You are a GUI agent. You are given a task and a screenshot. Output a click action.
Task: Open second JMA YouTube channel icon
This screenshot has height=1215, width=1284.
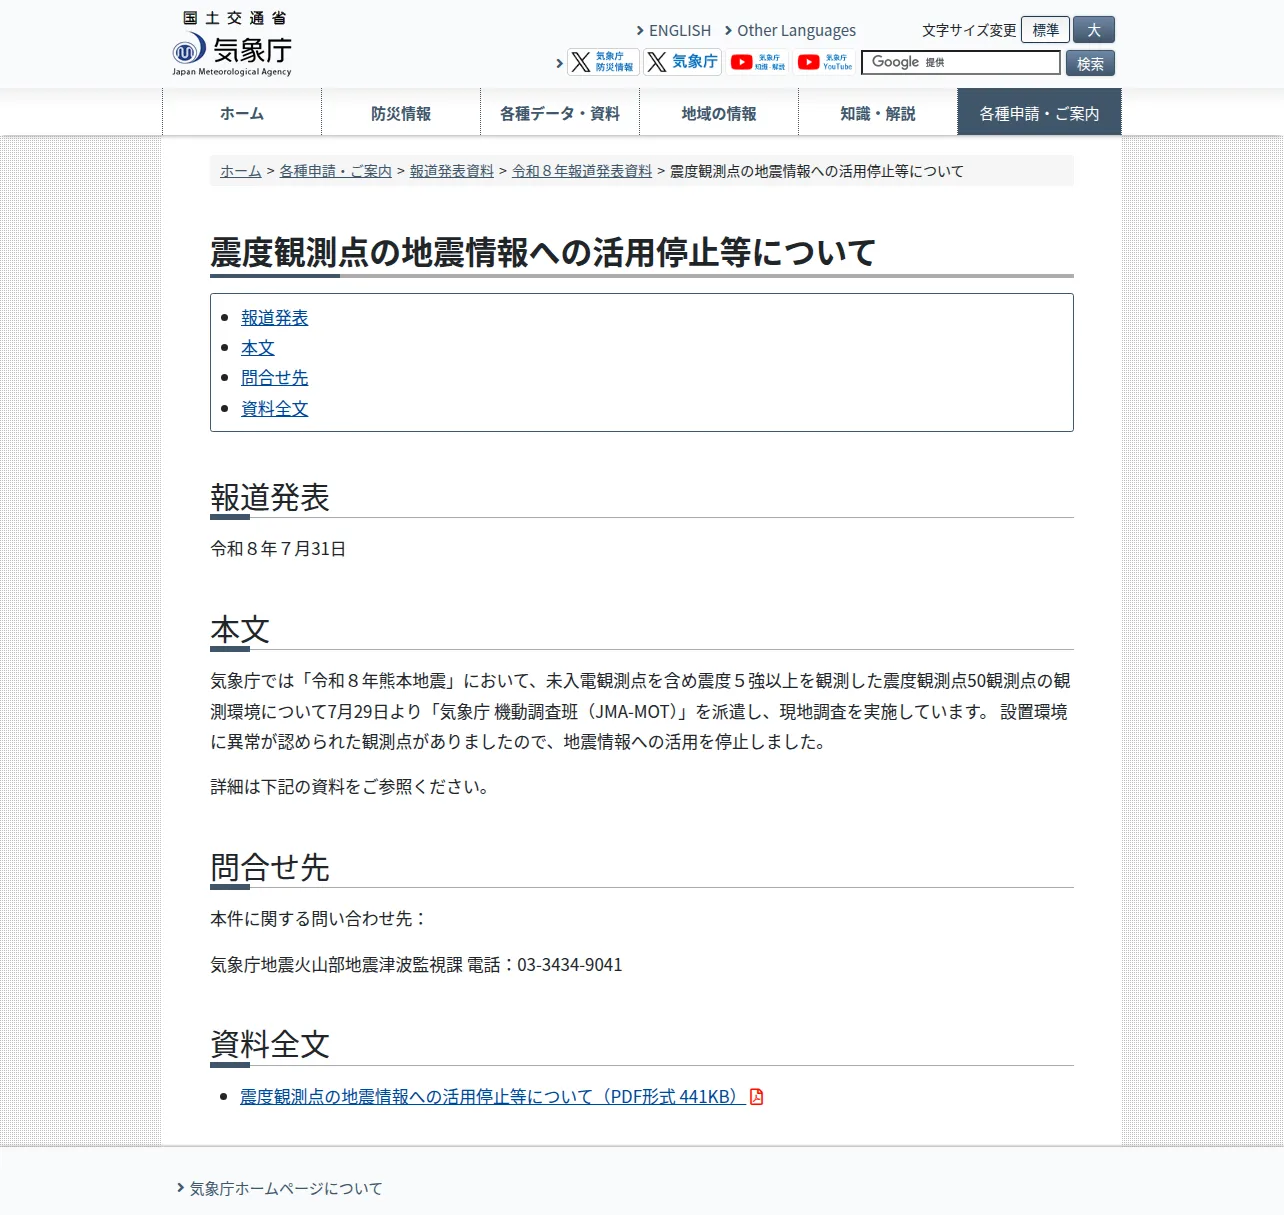[825, 62]
